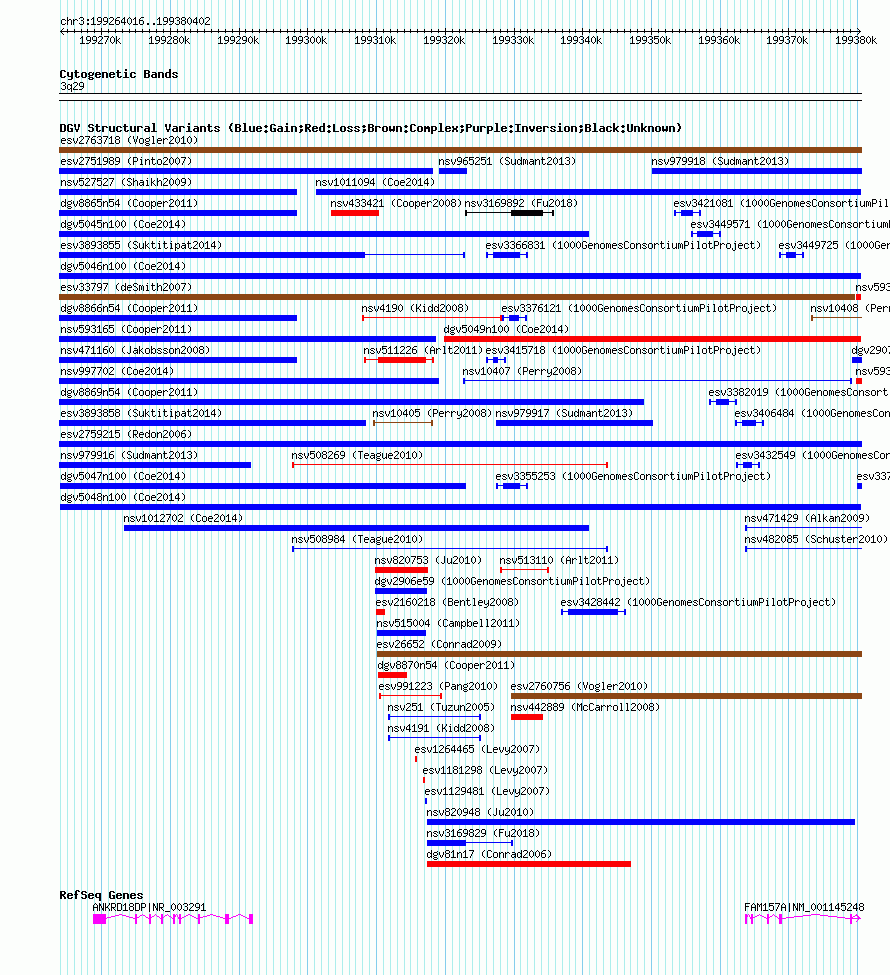890x975 pixels.
Task: Open the esv3366831 variant label
Action: (x=623, y=246)
